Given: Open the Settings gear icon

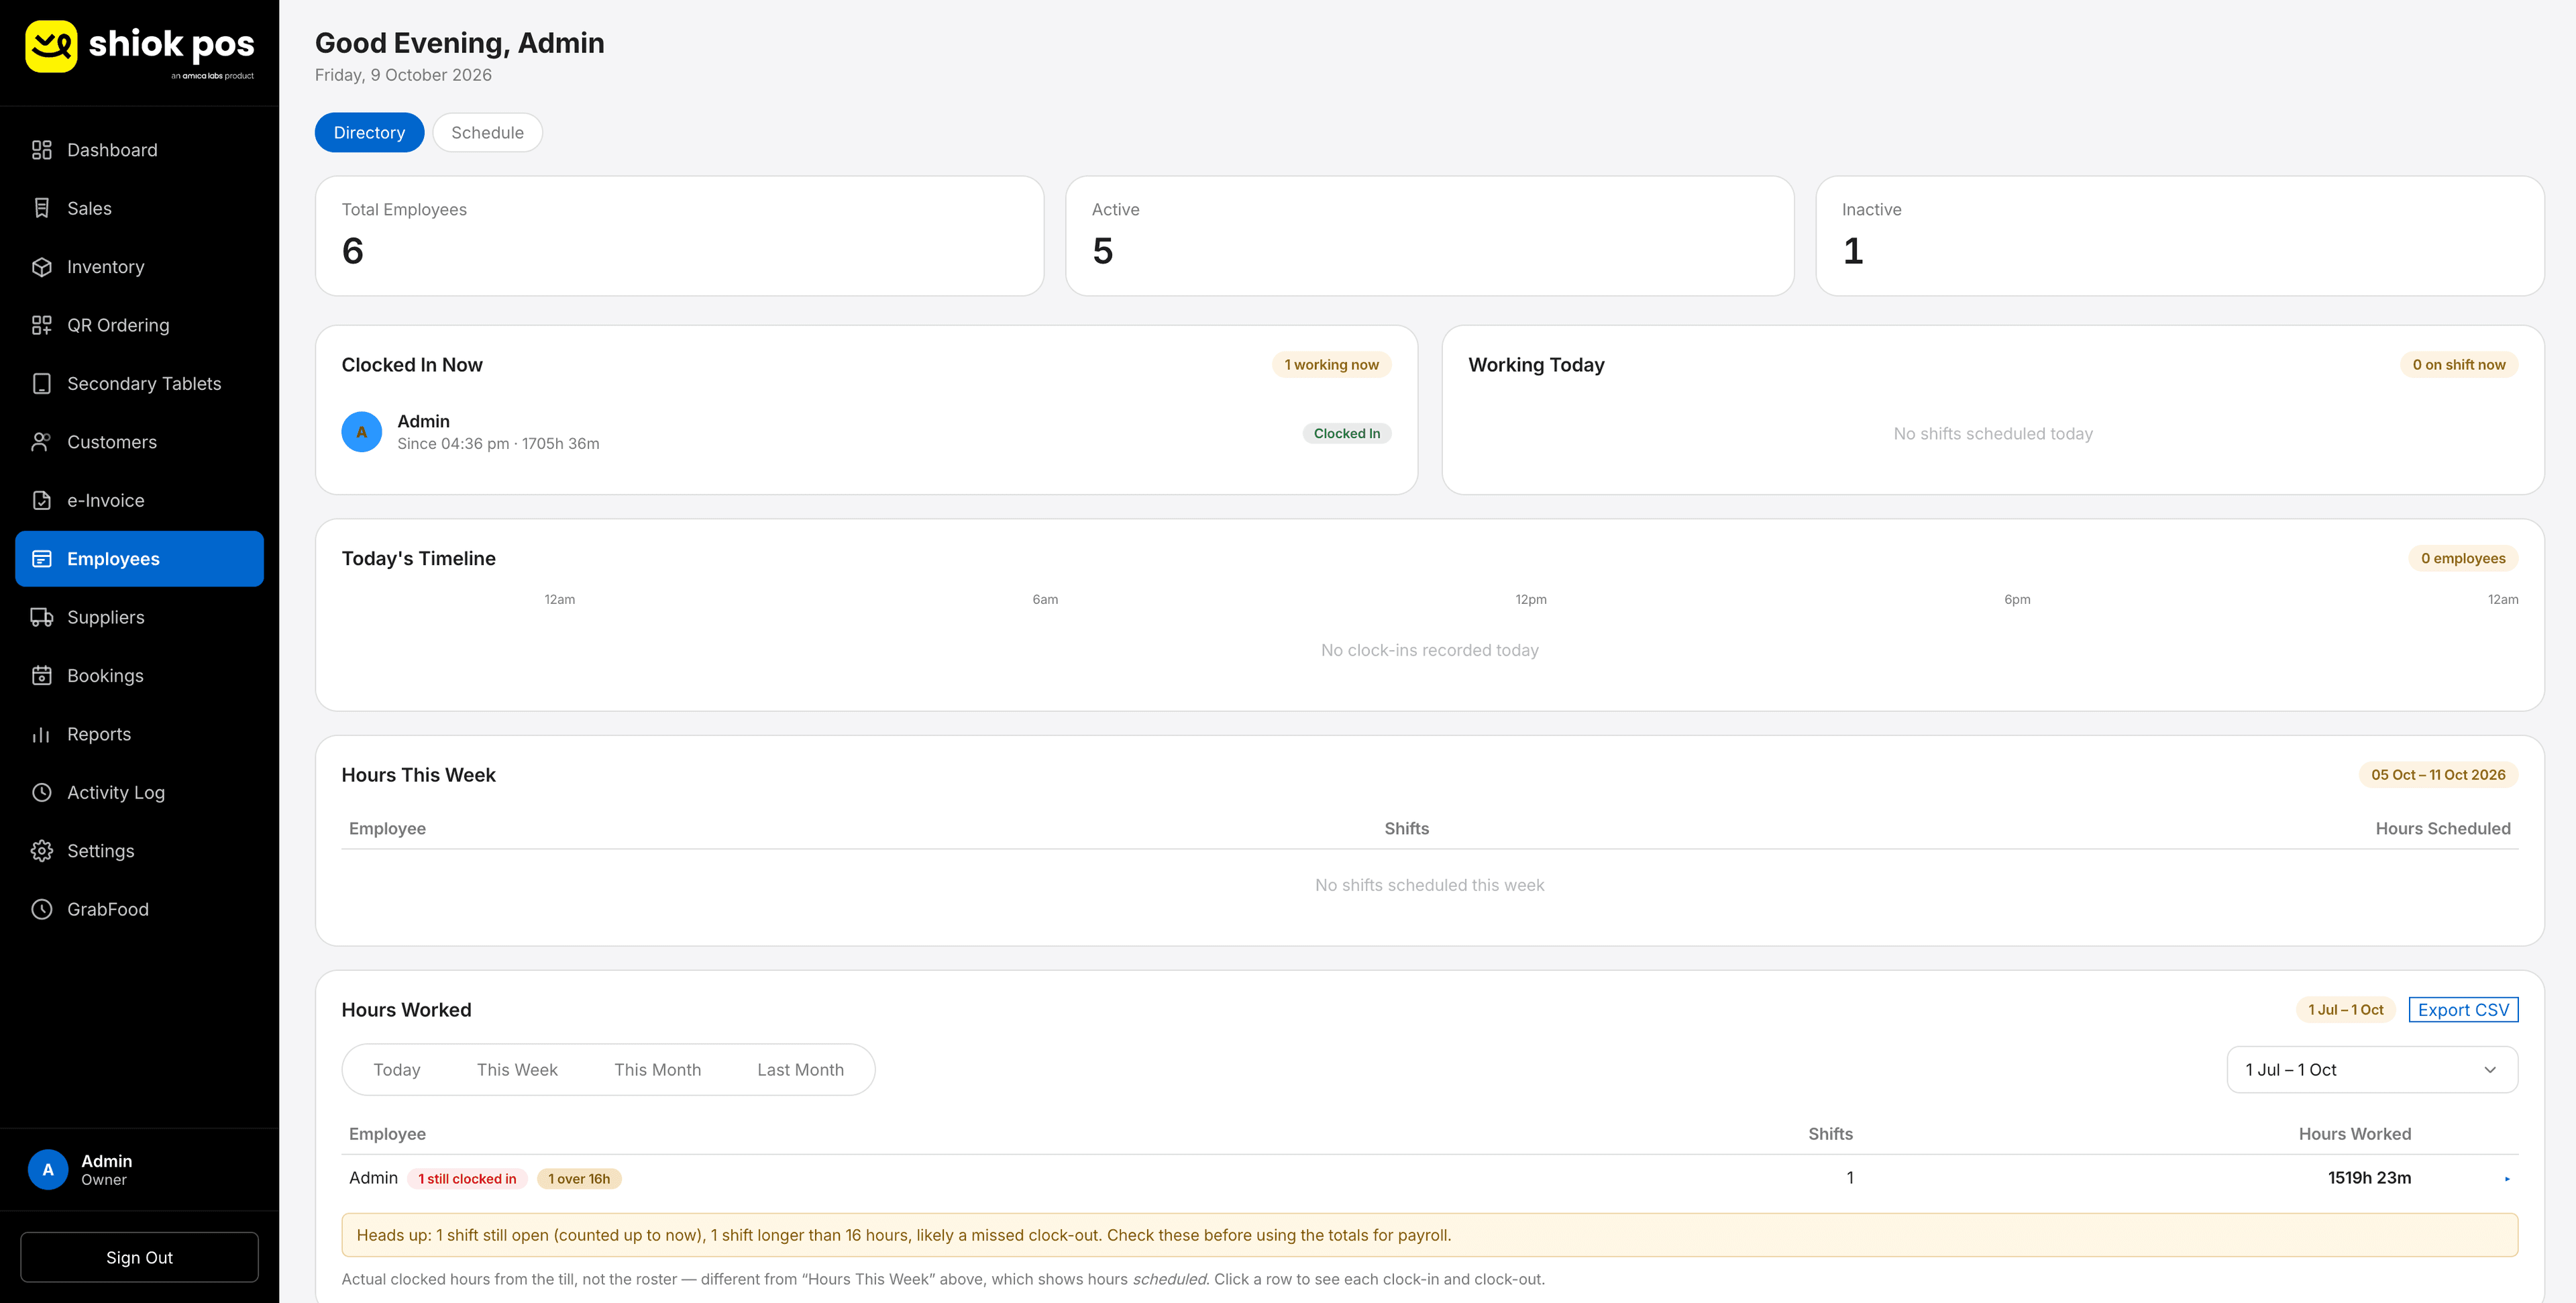Looking at the screenshot, I should tap(41, 851).
